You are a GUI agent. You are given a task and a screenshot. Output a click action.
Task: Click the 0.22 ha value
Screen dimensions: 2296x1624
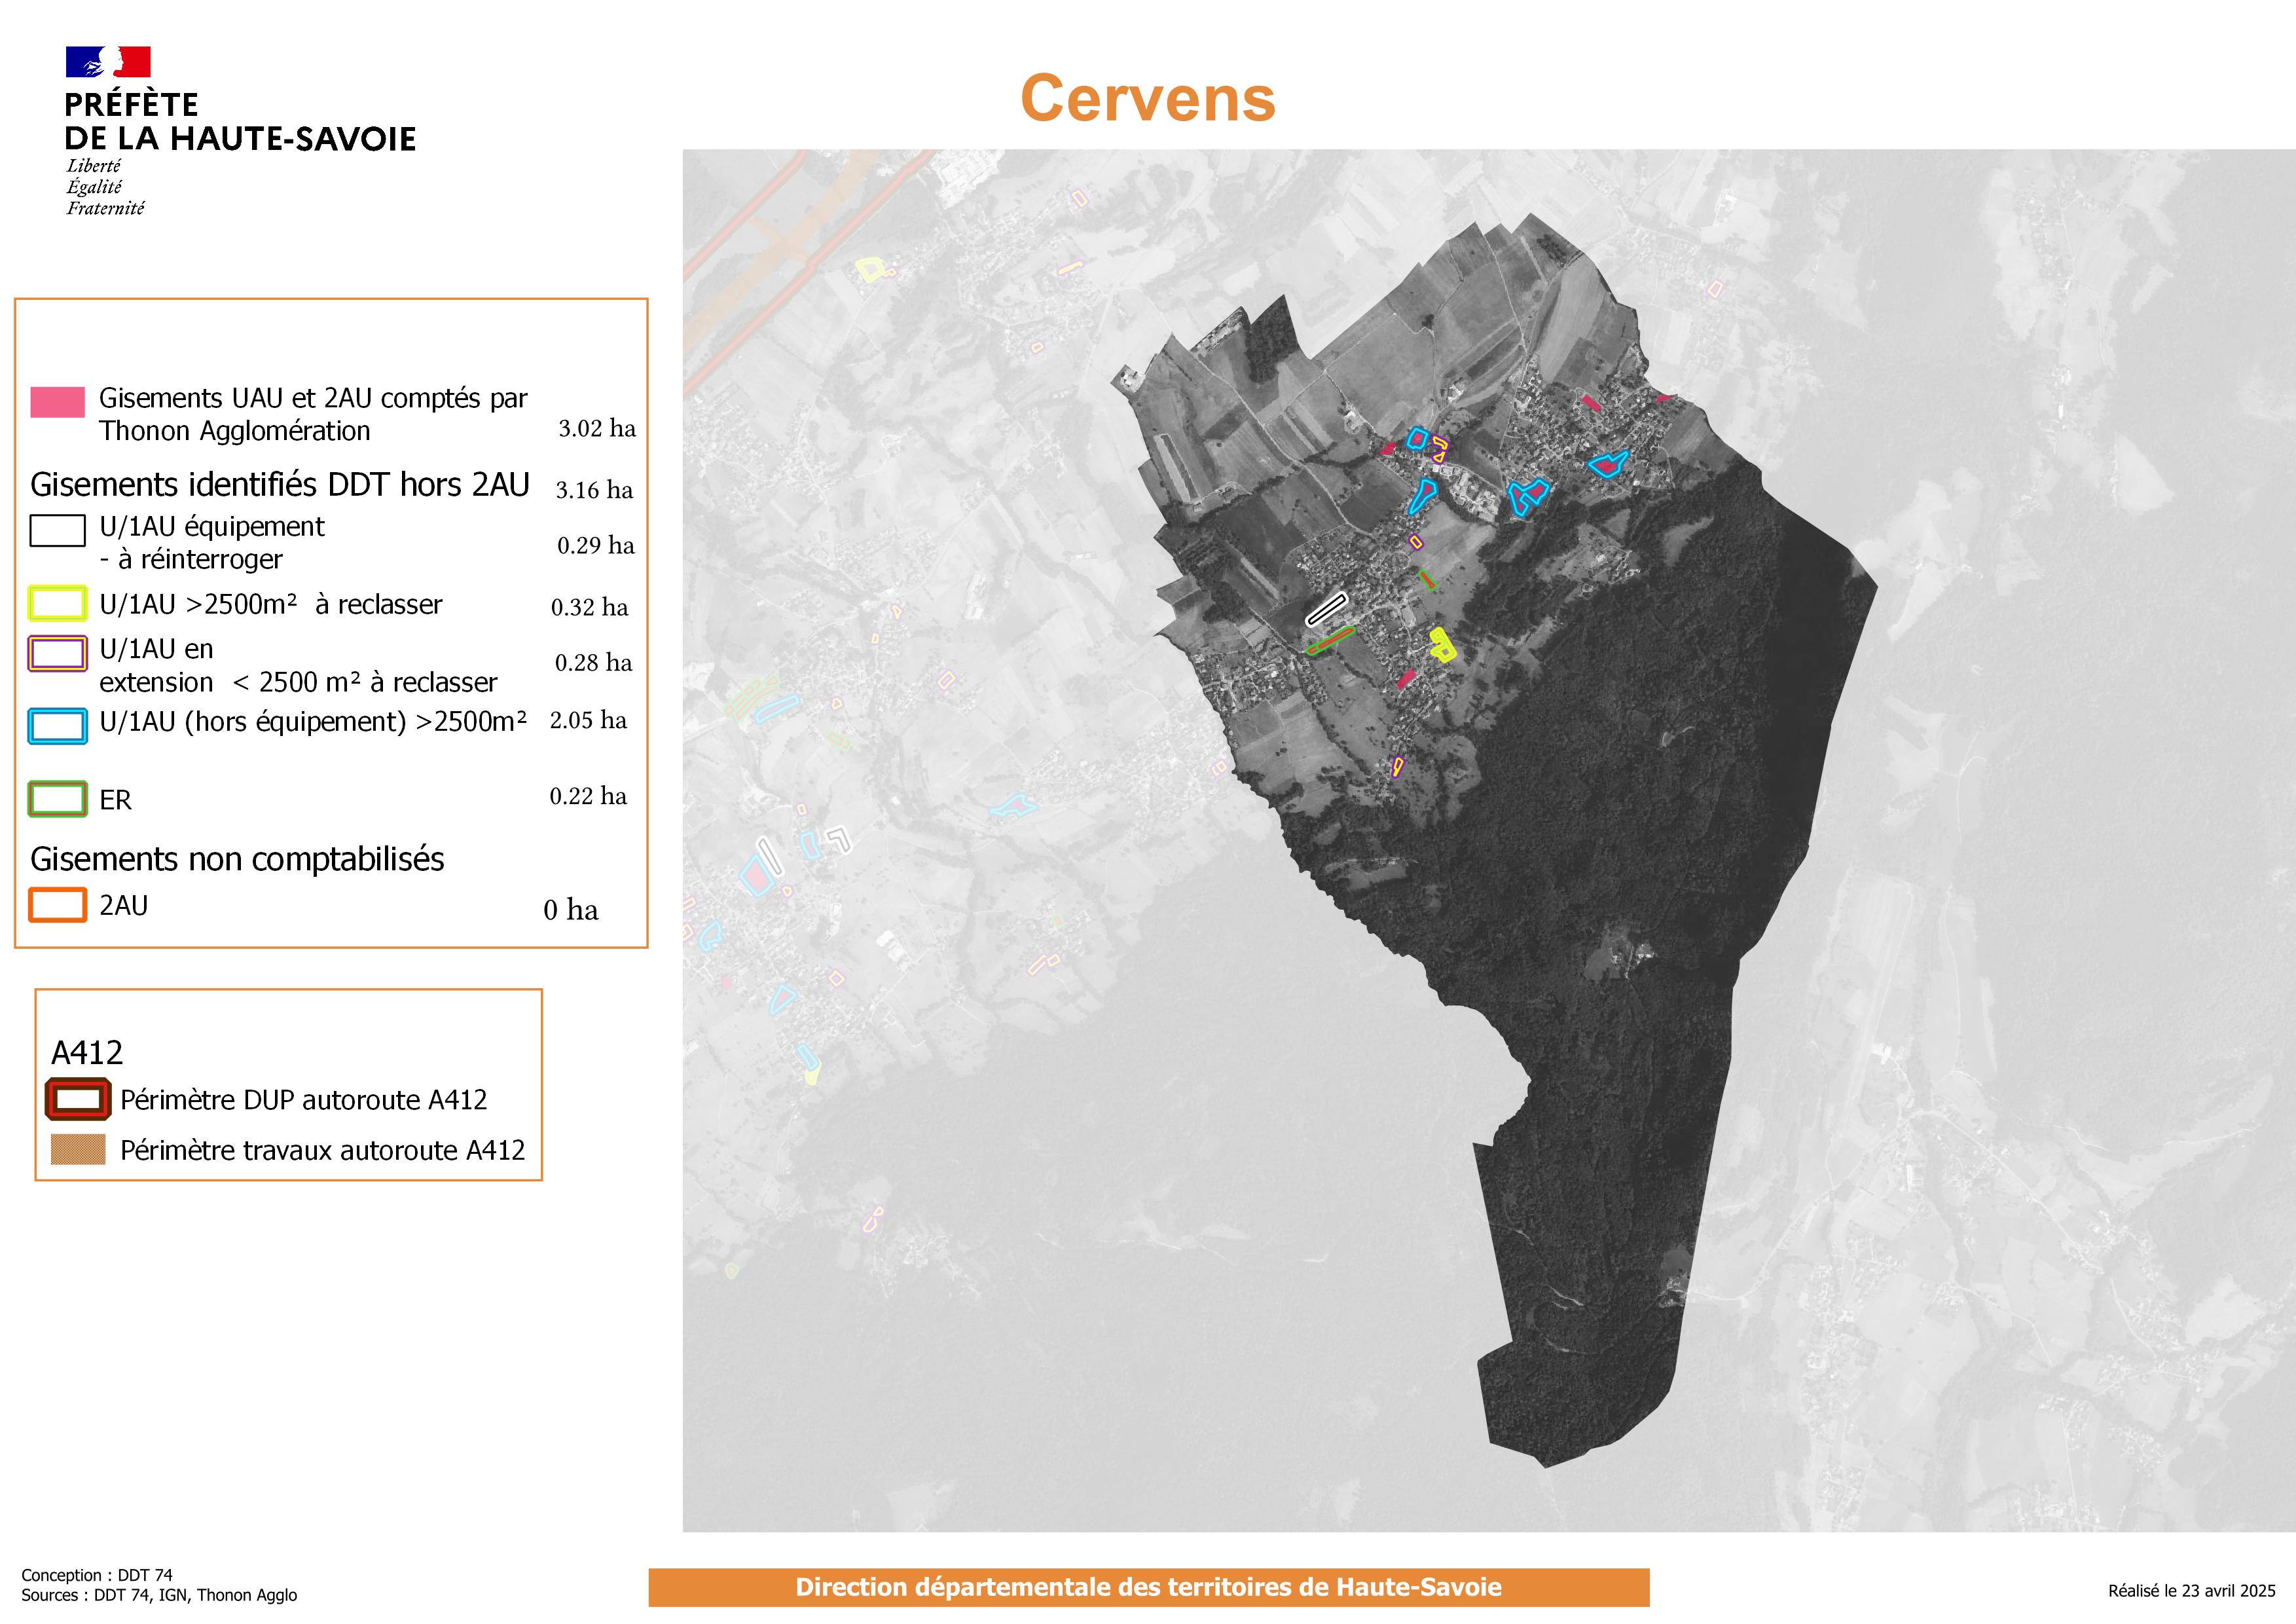(588, 796)
